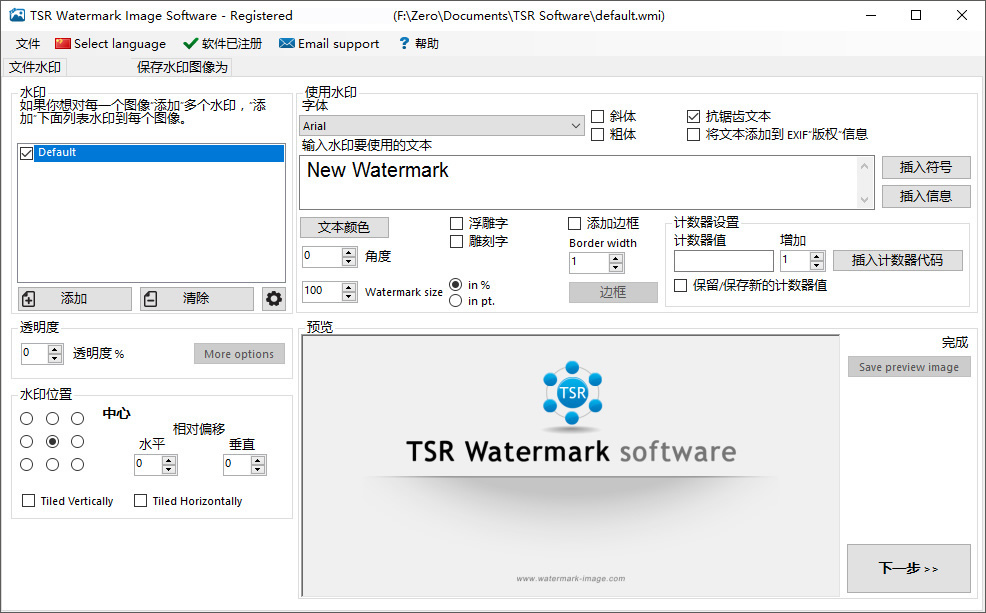The width and height of the screenshot is (986, 613).
Task: Click the 文本颜色 color button
Action: (x=344, y=227)
